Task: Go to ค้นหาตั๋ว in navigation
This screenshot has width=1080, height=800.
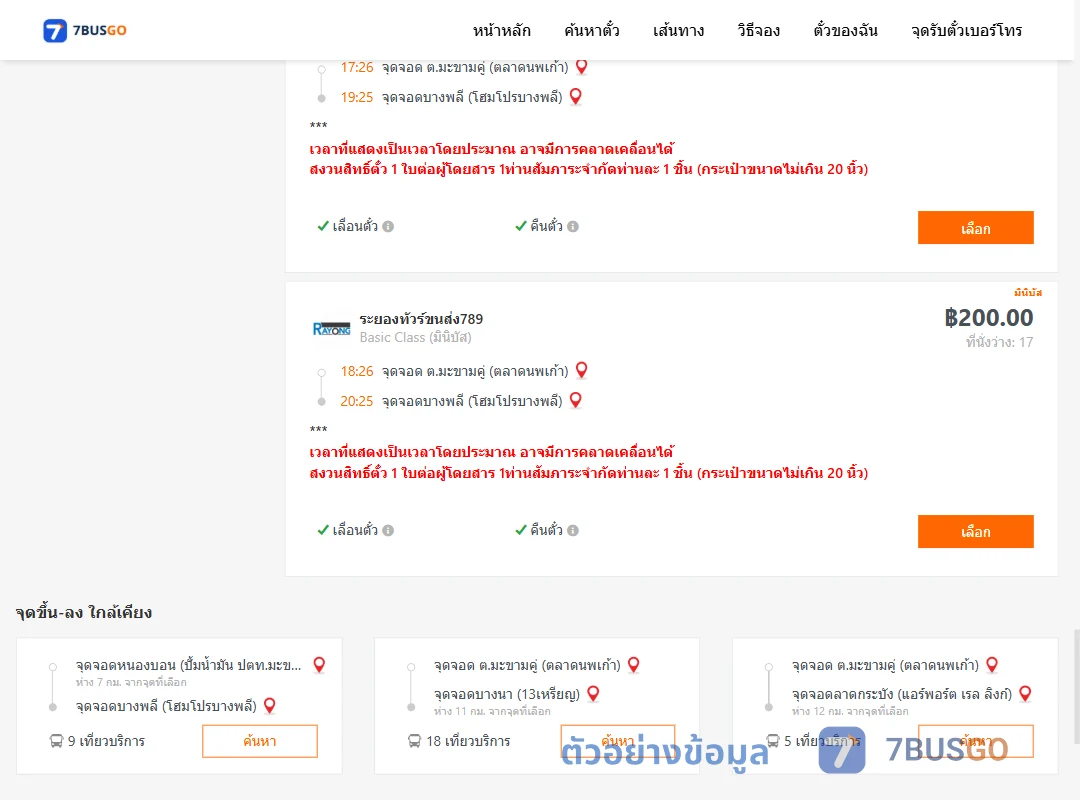Action: 592,30
